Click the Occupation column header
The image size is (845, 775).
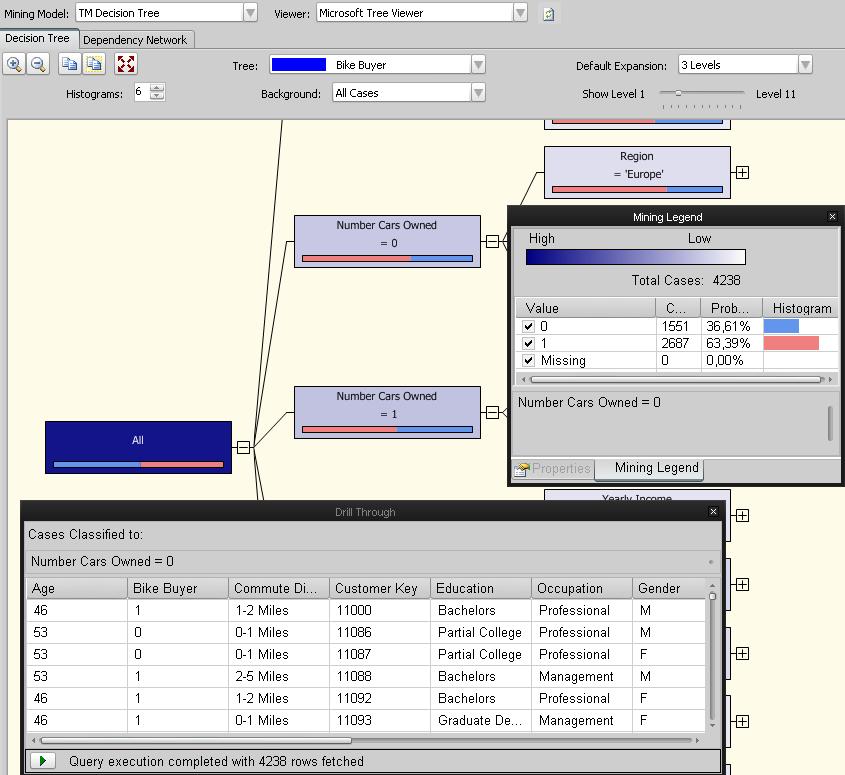click(x=581, y=588)
